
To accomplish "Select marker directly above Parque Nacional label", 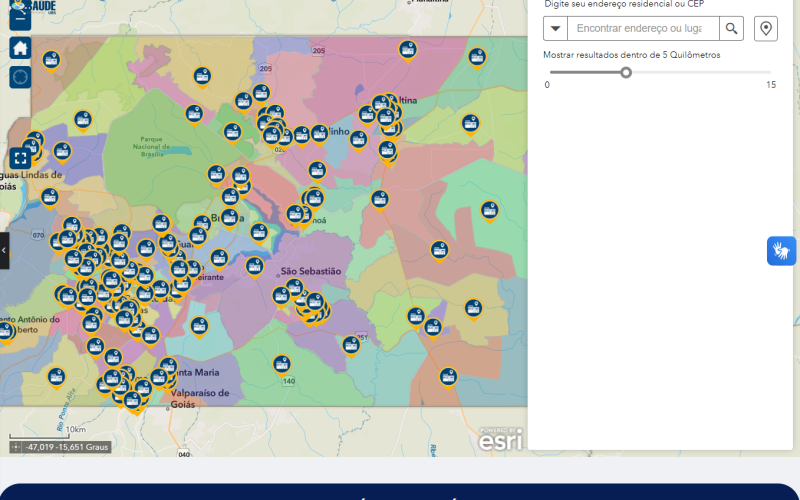I will tap(194, 114).
